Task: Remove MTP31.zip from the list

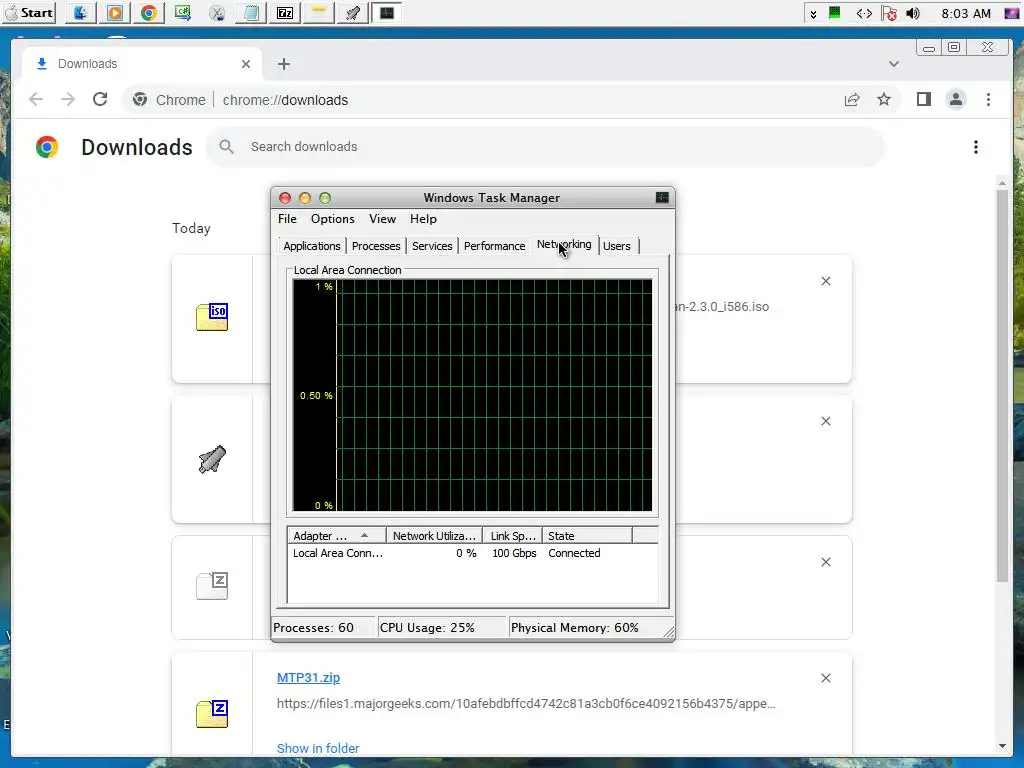Action: 825,678
